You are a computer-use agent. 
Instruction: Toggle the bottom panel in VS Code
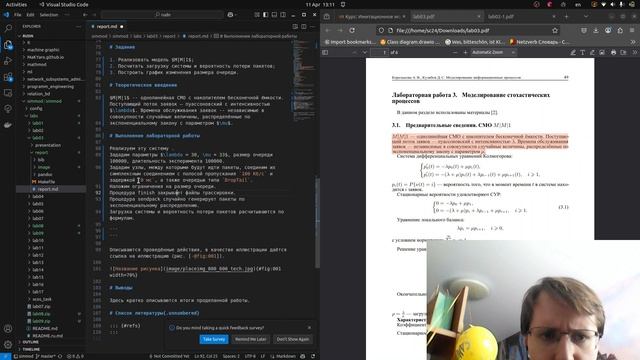click(x=274, y=15)
